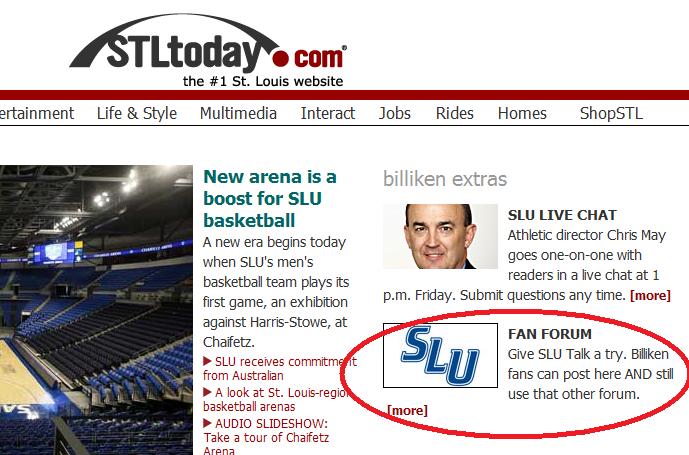Open the SLU logo thumbnail
The width and height of the screenshot is (689, 455).
[x=440, y=355]
